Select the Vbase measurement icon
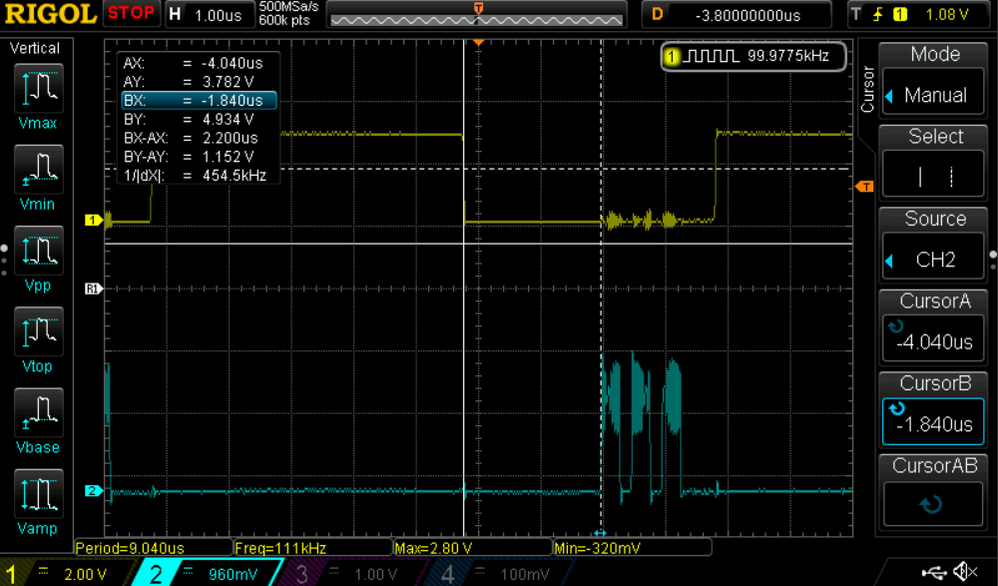This screenshot has height=586, width=998. click(x=38, y=412)
